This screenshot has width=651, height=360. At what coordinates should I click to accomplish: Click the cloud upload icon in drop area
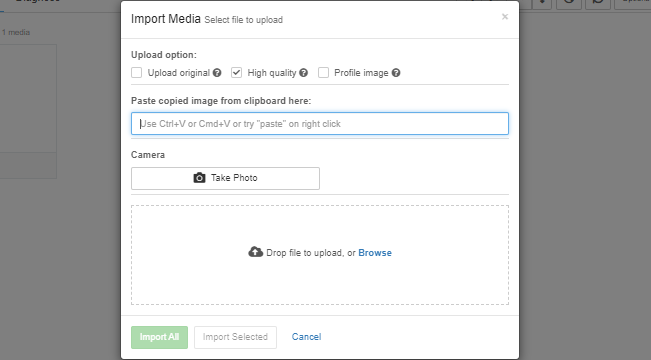(x=255, y=252)
